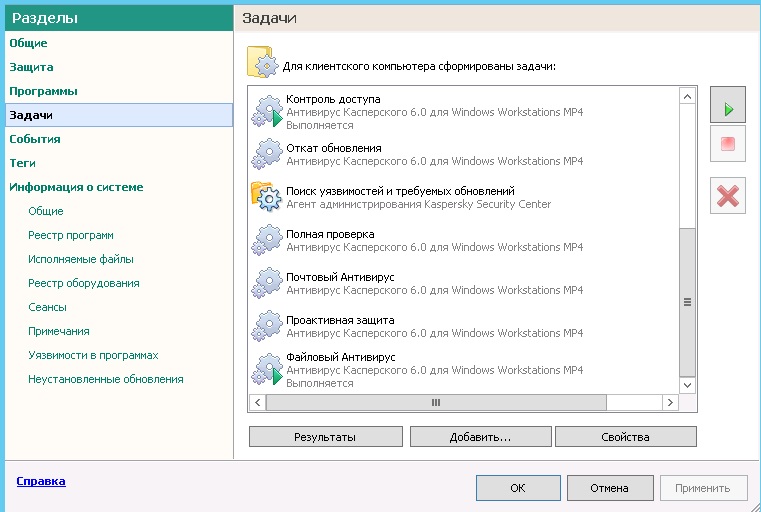Open the Общие section at the top
The image size is (761, 512).
[29, 43]
